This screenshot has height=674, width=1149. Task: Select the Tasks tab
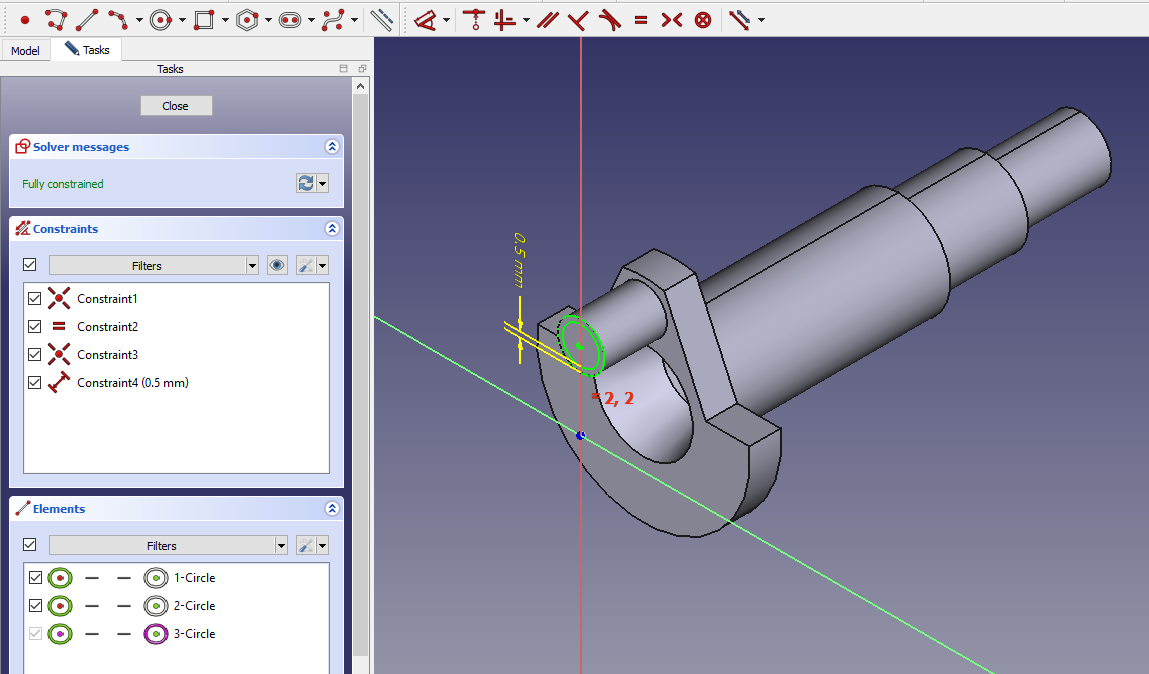coord(87,50)
